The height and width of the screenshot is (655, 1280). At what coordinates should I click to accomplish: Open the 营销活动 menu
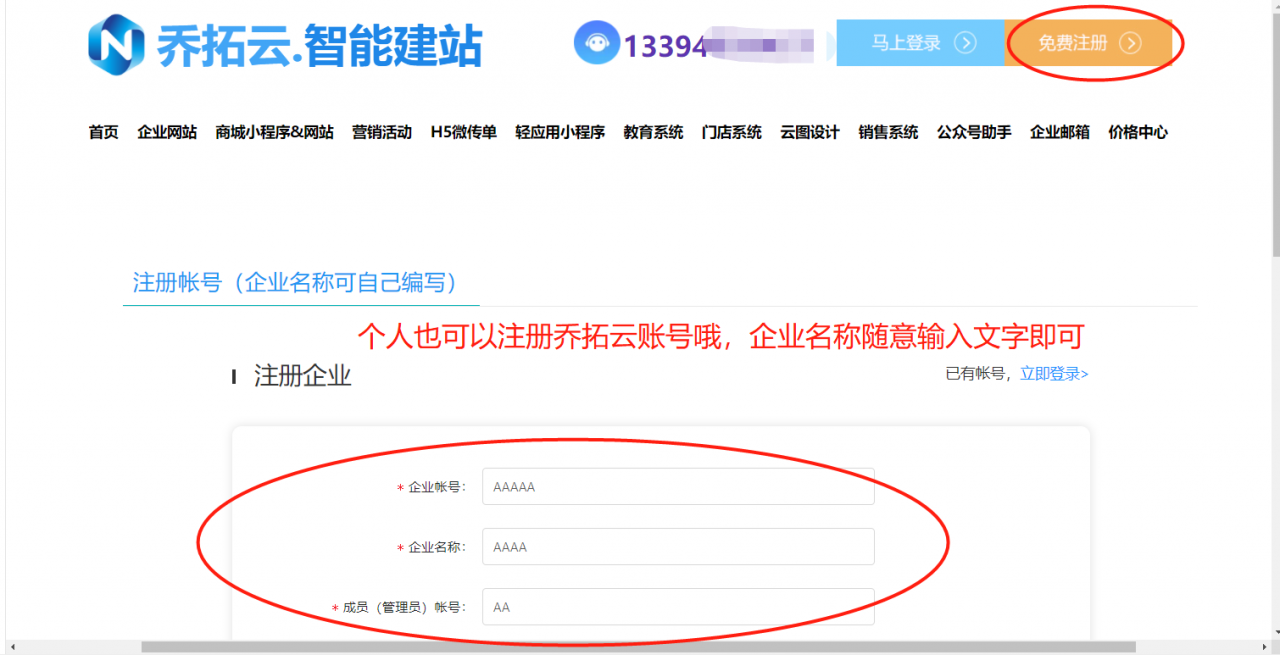(382, 131)
